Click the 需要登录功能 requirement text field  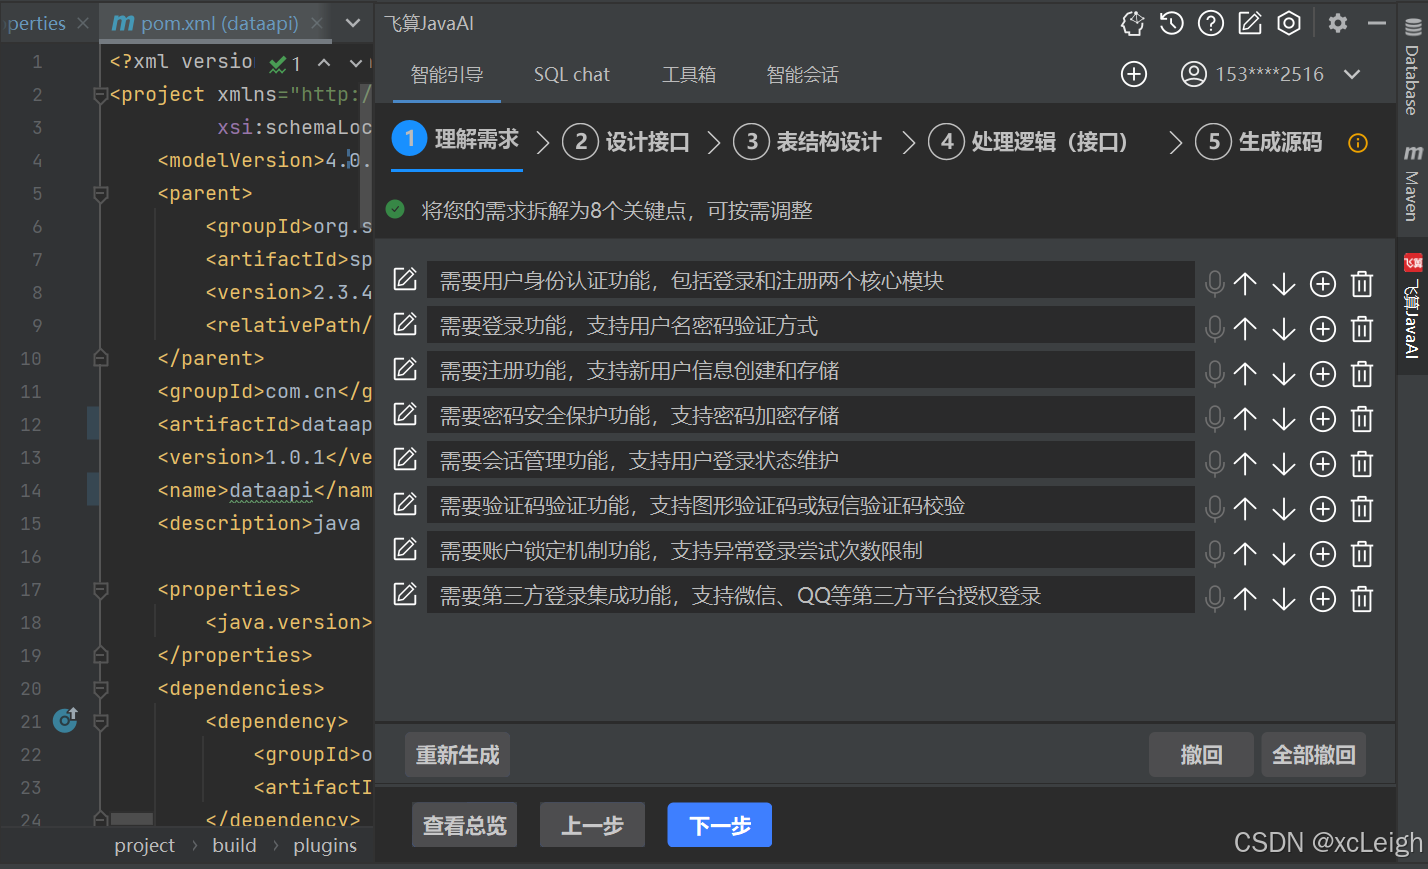pos(810,325)
